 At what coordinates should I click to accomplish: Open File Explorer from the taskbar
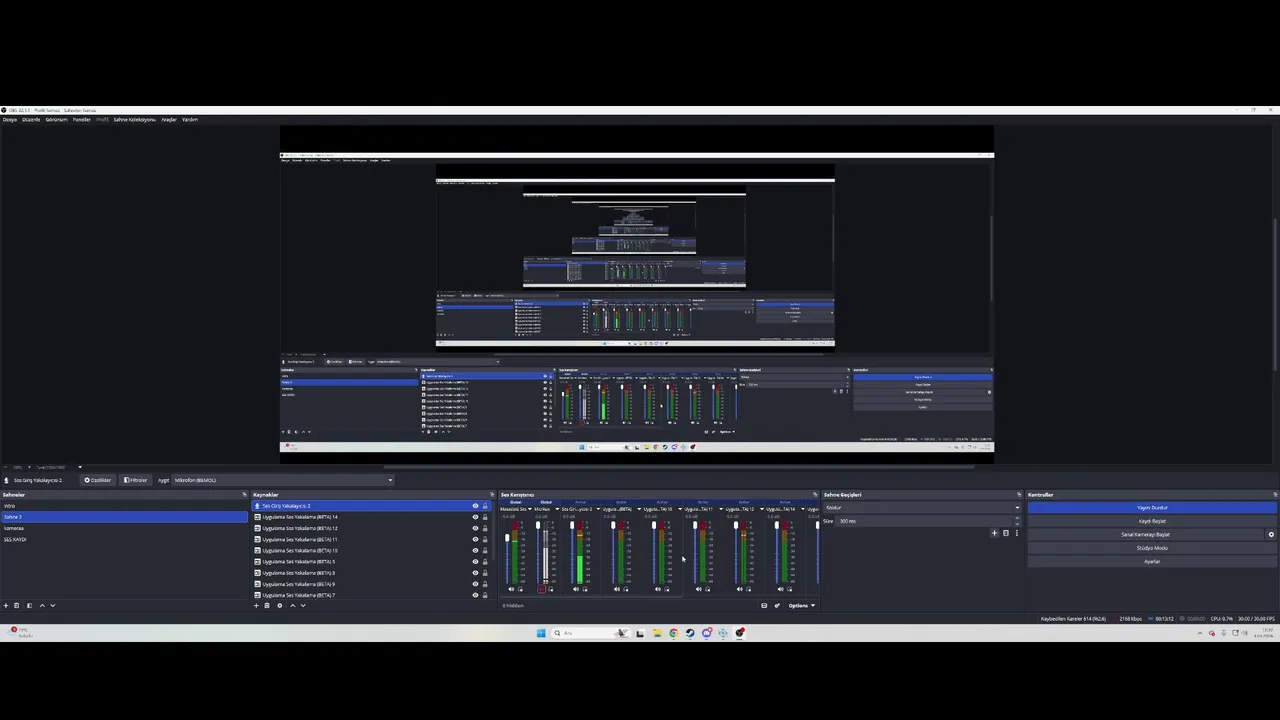coord(657,632)
